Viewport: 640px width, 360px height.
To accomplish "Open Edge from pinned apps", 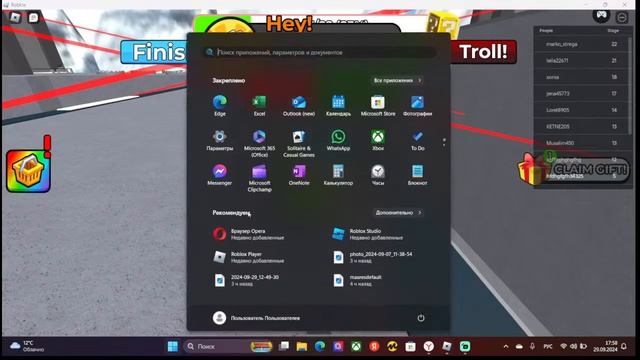I will point(220,105).
